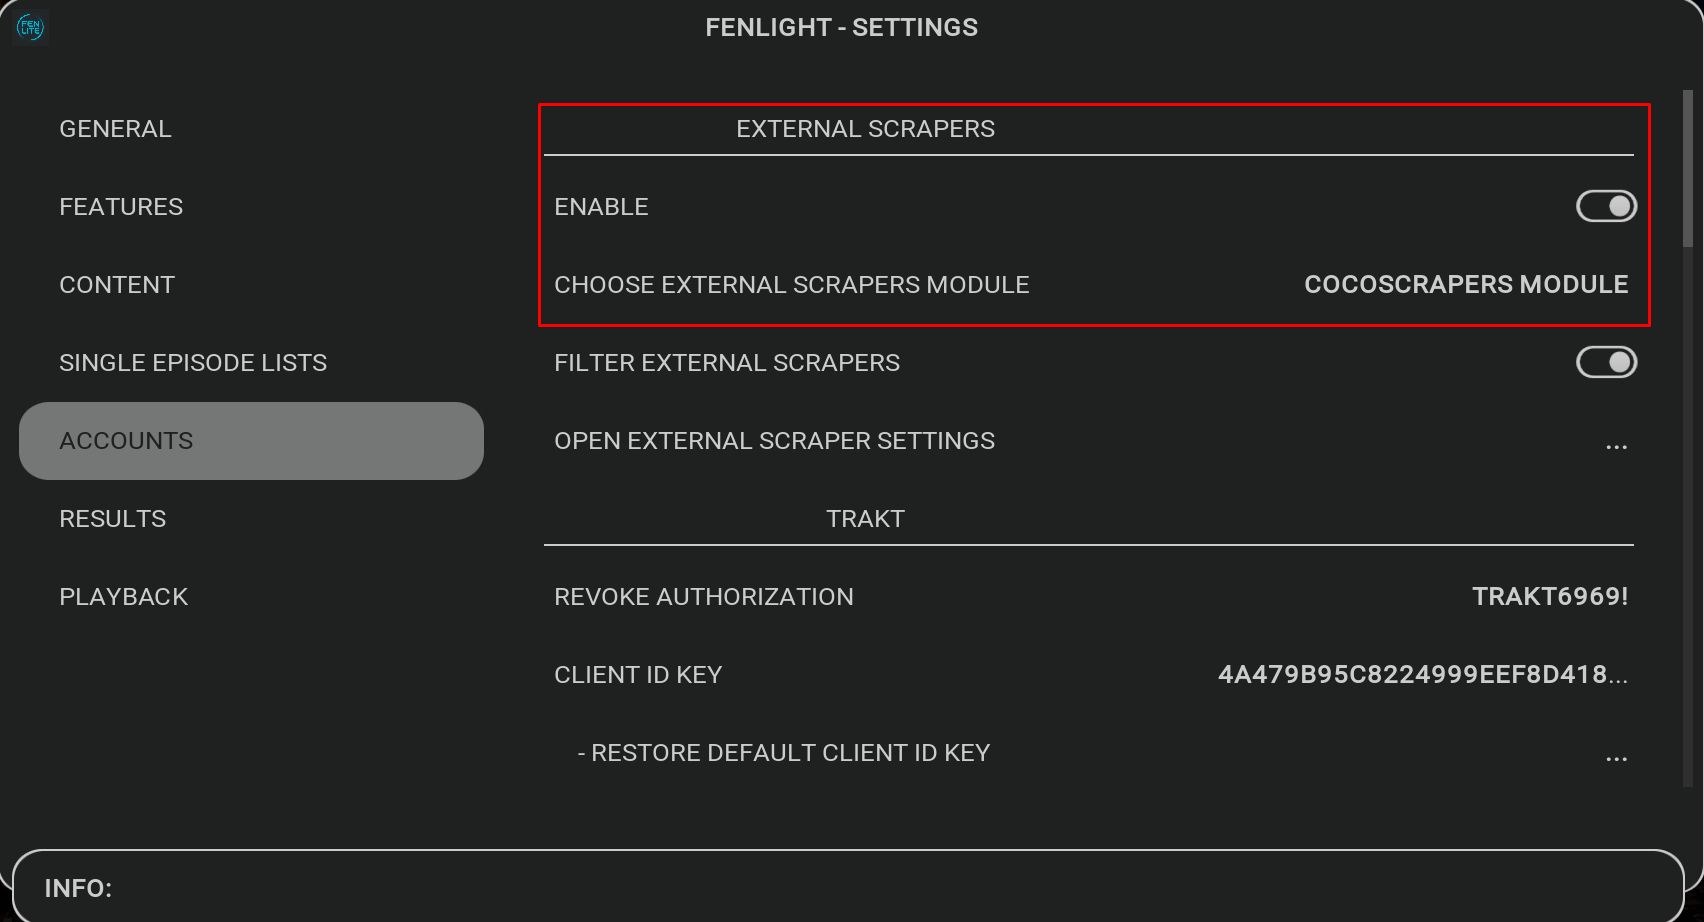
Task: Toggle the external scrapers Enable switch
Action: point(1606,206)
